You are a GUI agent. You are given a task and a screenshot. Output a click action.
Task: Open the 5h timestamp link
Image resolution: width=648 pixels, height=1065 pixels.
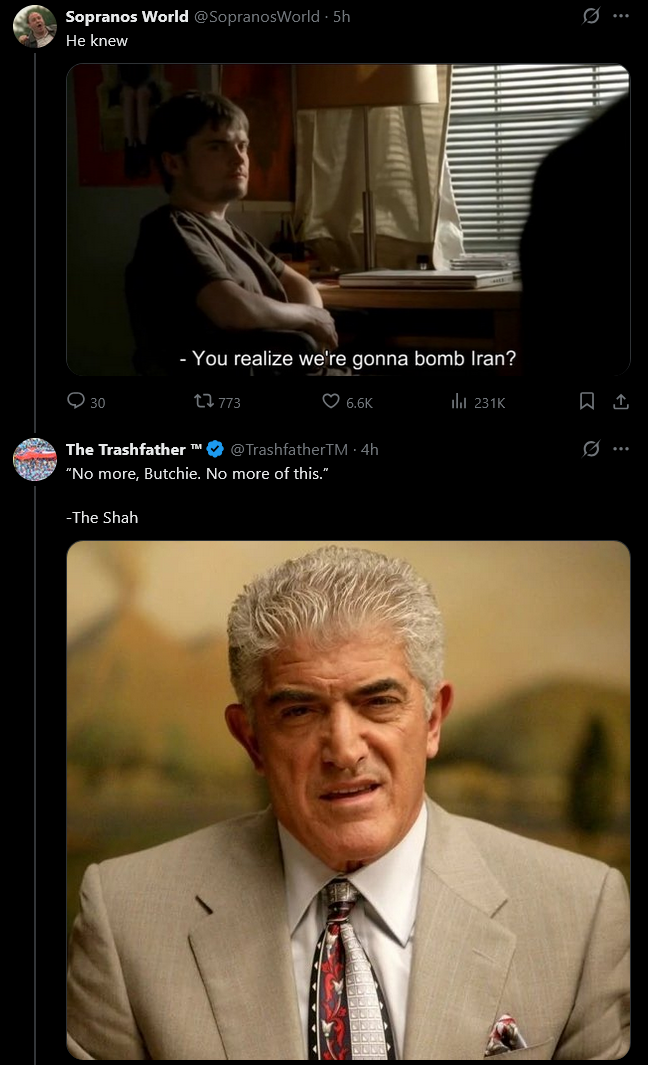tap(342, 16)
